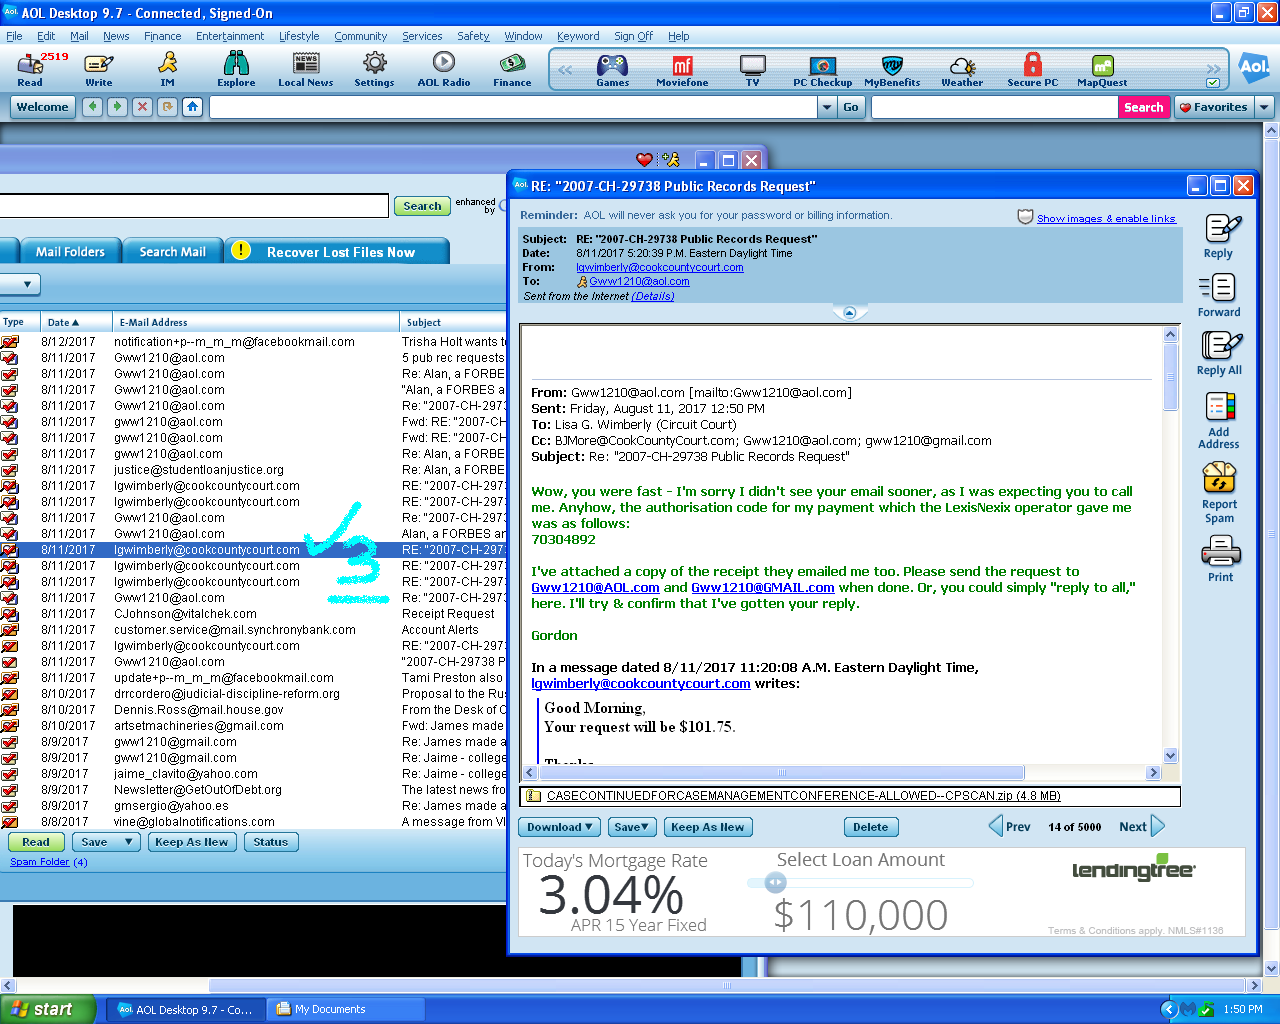Collapse the email header details
The image size is (1280, 1024).
pyautogui.click(x=849, y=312)
